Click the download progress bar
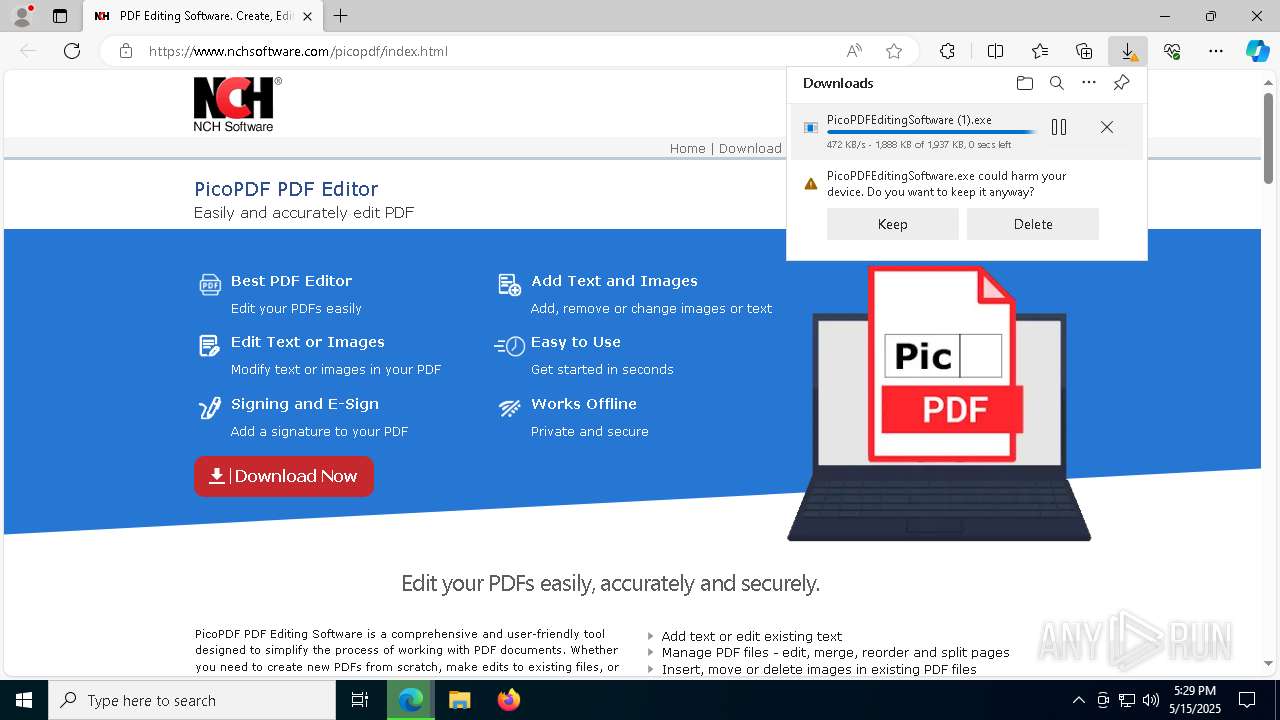The width and height of the screenshot is (1280, 720). pyautogui.click(x=932, y=132)
